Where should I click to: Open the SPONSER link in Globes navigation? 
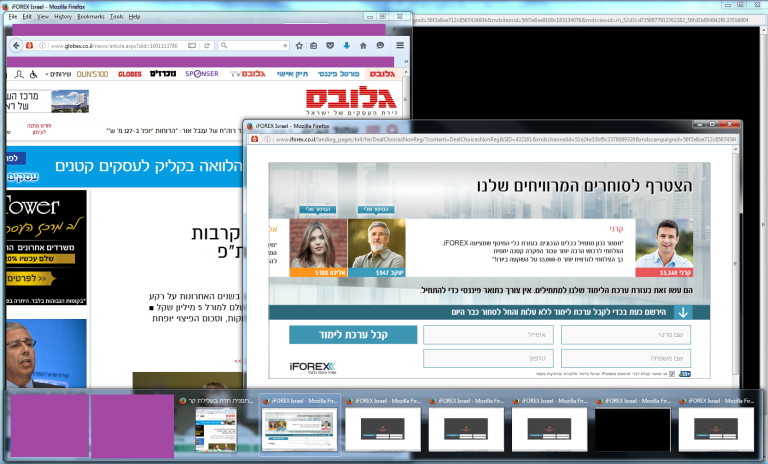201,74
